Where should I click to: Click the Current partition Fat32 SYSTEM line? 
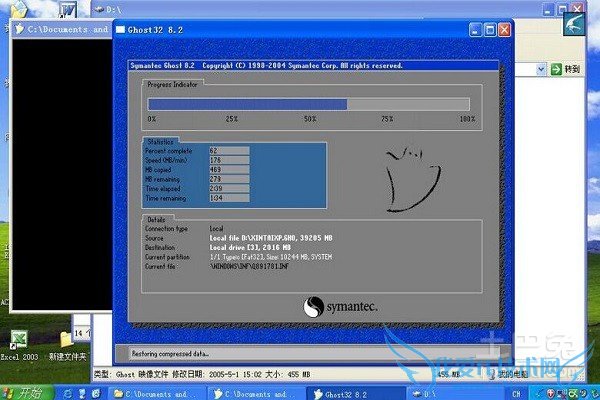point(271,257)
